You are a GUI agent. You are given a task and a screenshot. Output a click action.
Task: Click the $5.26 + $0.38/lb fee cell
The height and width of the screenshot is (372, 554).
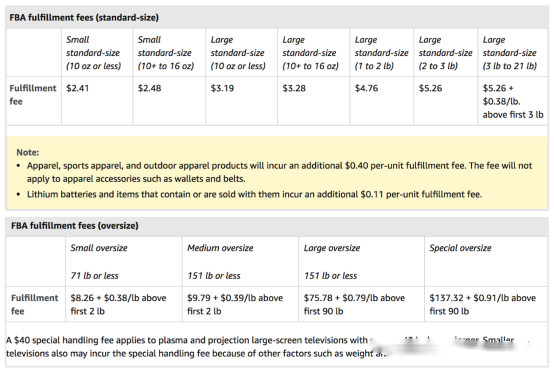tap(513, 101)
